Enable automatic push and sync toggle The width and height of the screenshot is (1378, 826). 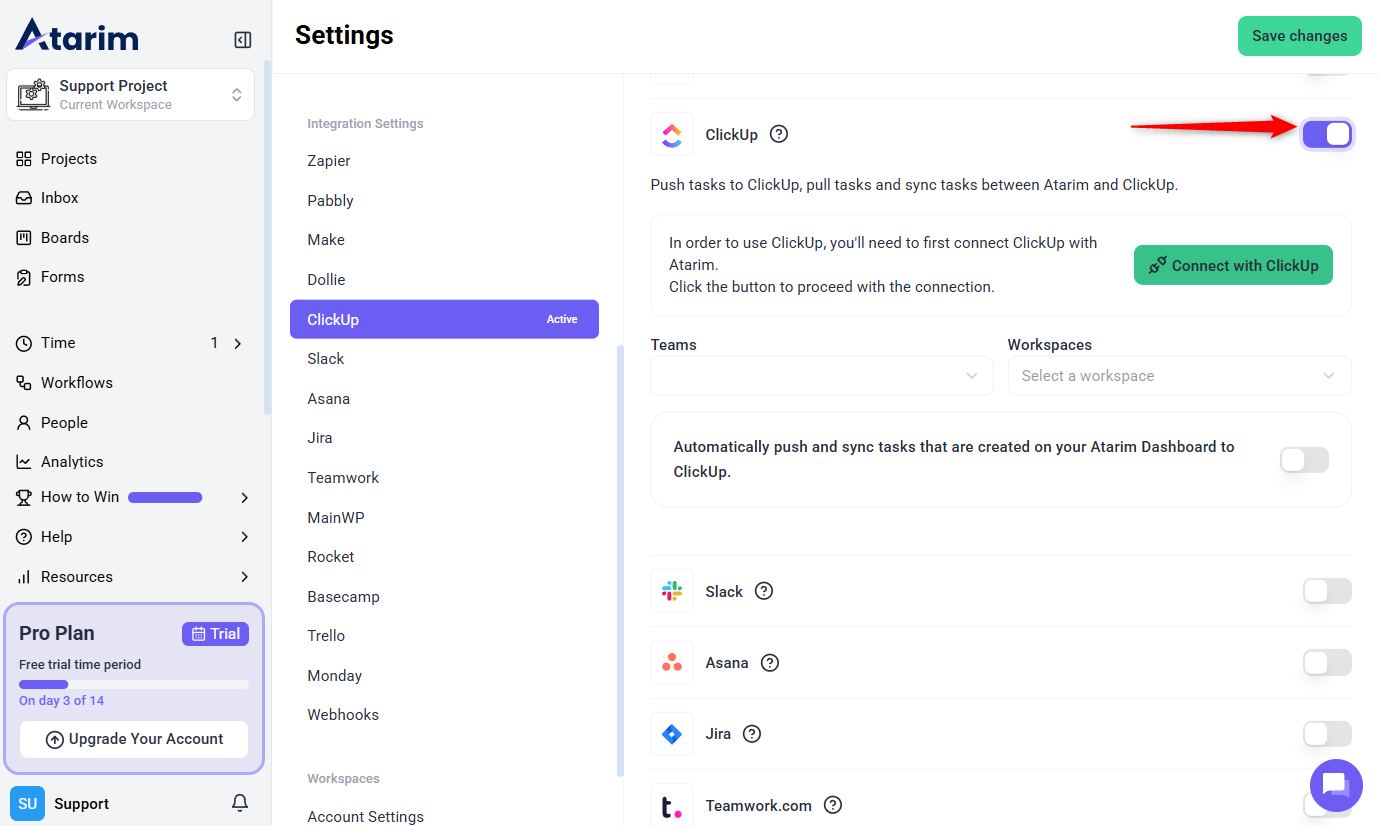pos(1304,460)
